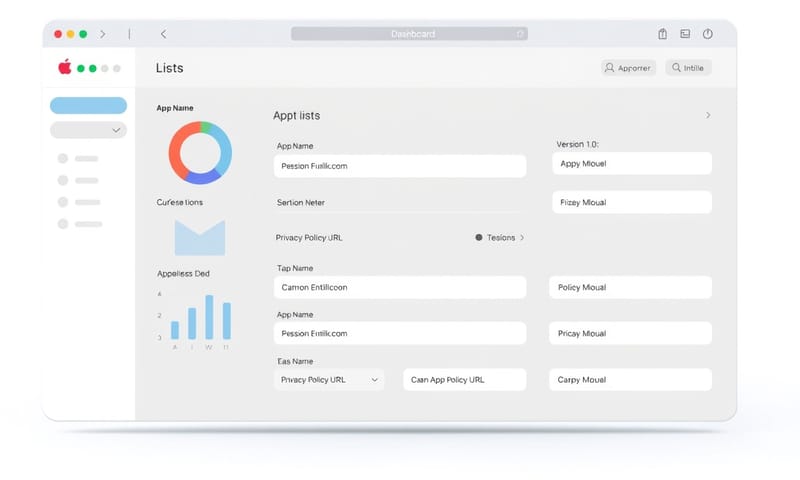
Task: Go forward using the right chevron
Action: pos(103,34)
